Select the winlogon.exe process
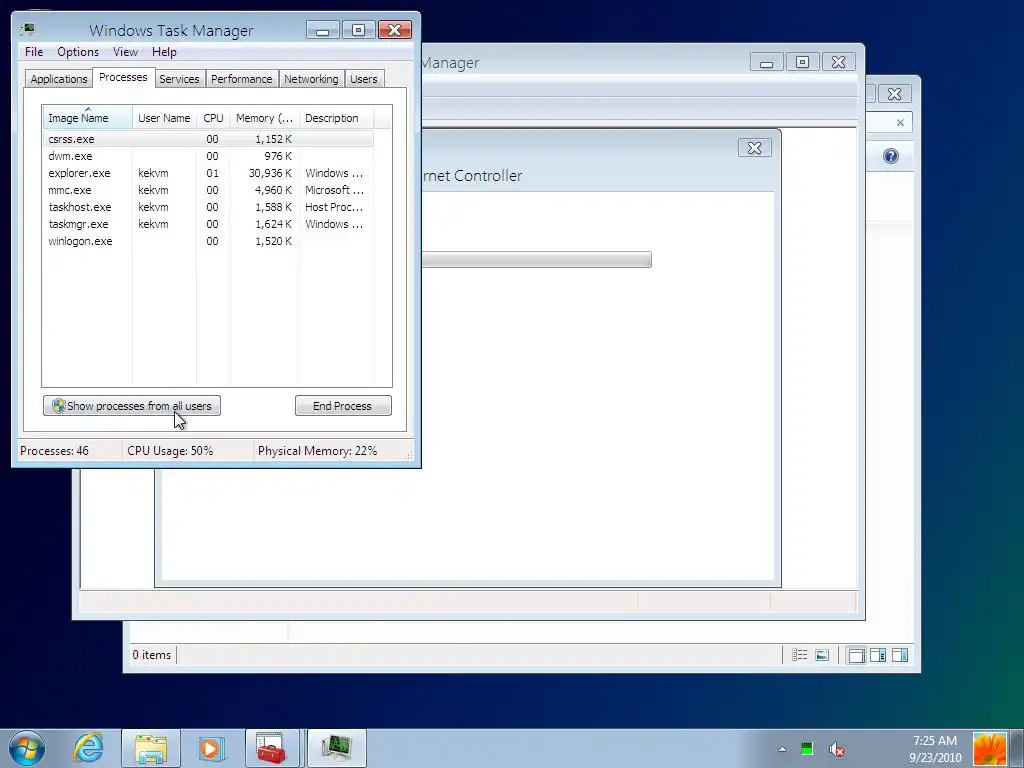The height and width of the screenshot is (768, 1024). 209,241
